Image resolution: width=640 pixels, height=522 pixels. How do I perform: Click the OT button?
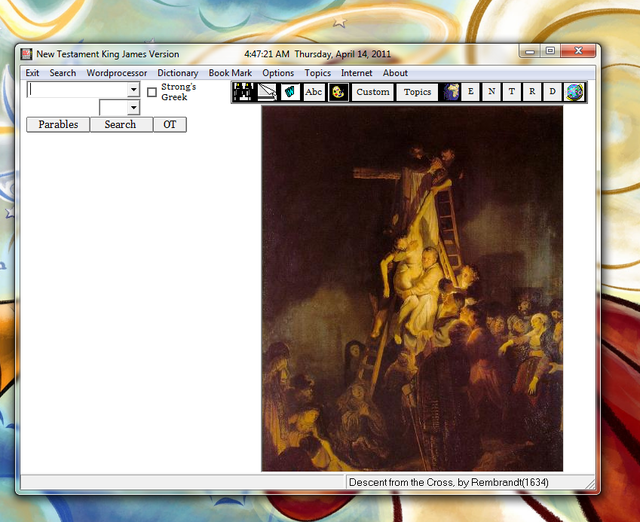click(x=170, y=124)
